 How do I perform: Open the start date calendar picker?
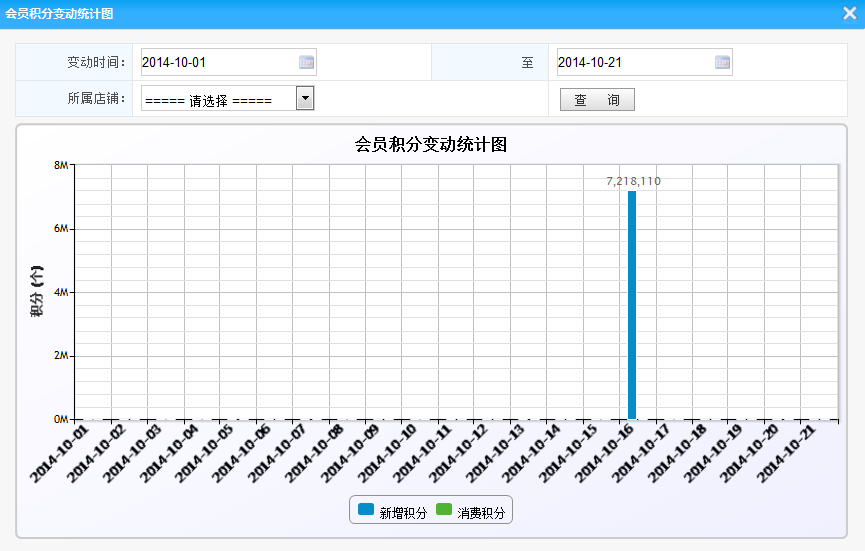(x=307, y=62)
